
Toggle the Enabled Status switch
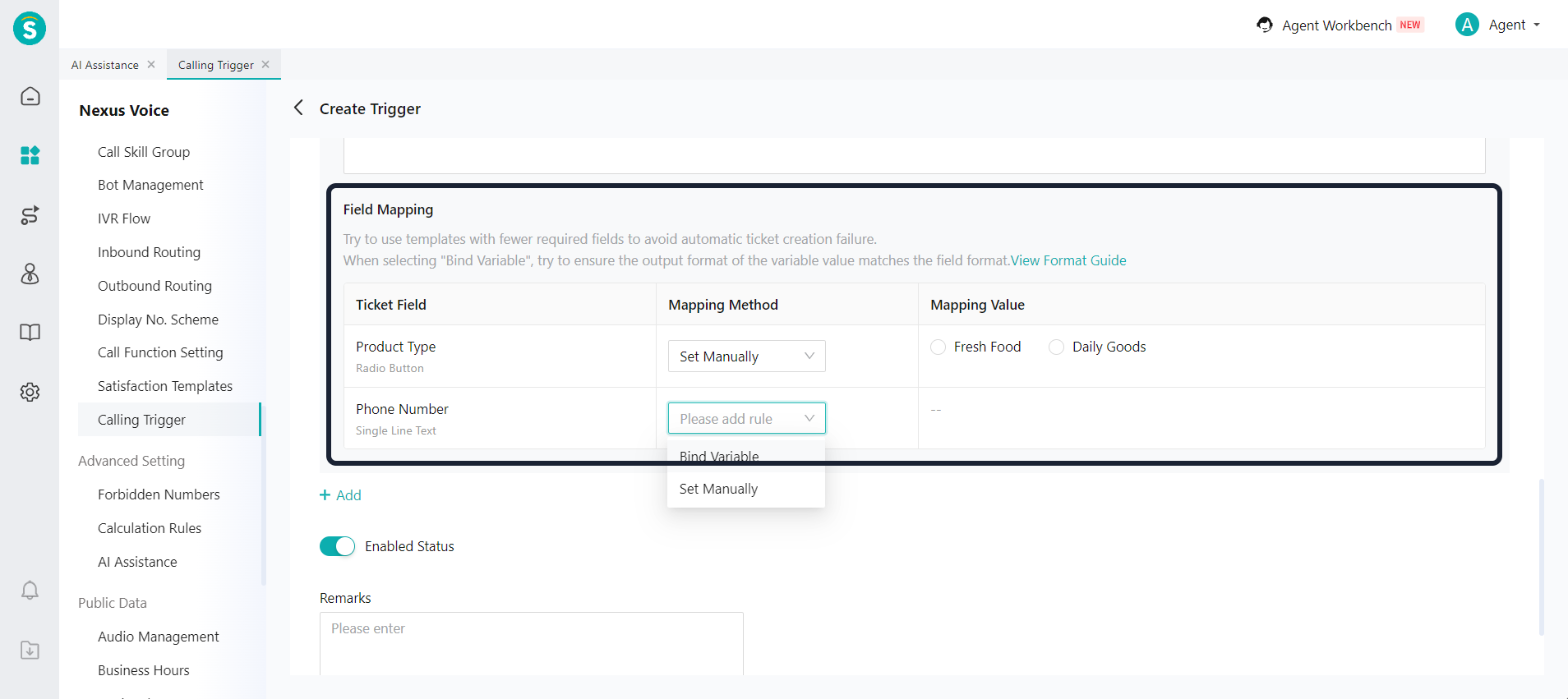click(337, 546)
